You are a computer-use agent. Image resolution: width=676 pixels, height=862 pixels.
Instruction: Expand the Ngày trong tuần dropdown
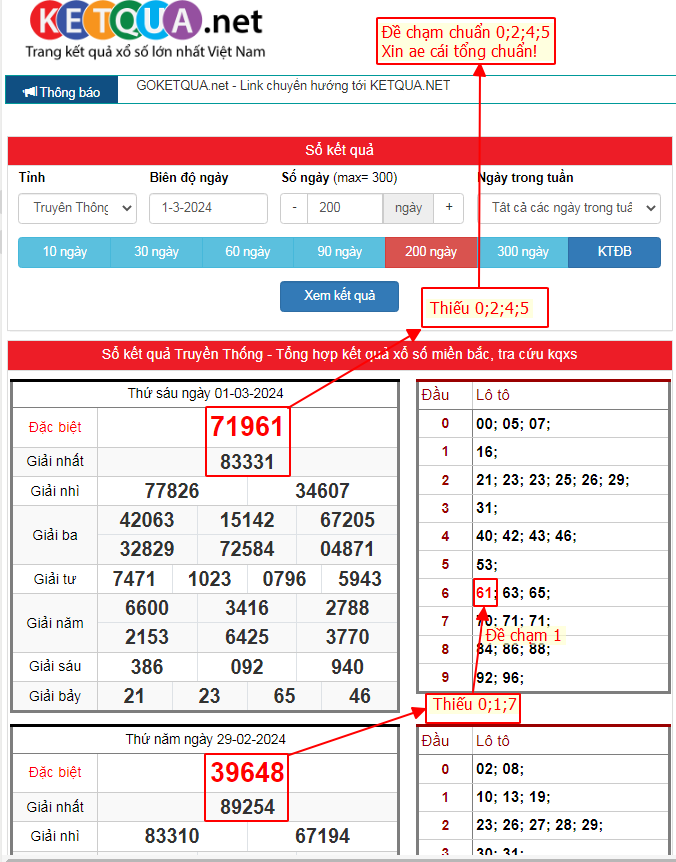(569, 208)
